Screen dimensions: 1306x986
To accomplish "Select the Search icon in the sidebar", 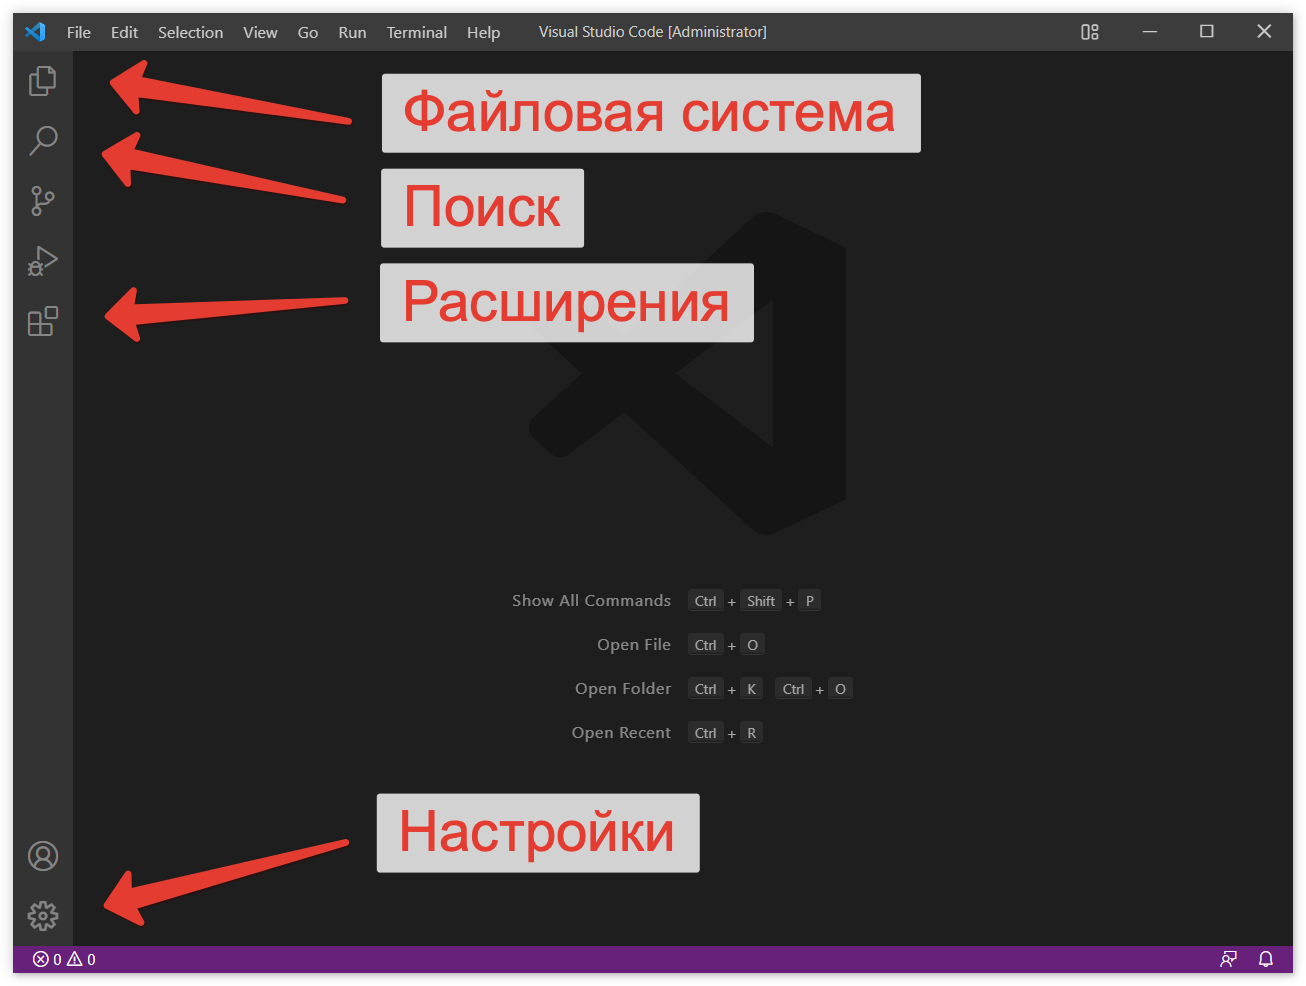I will tap(42, 141).
